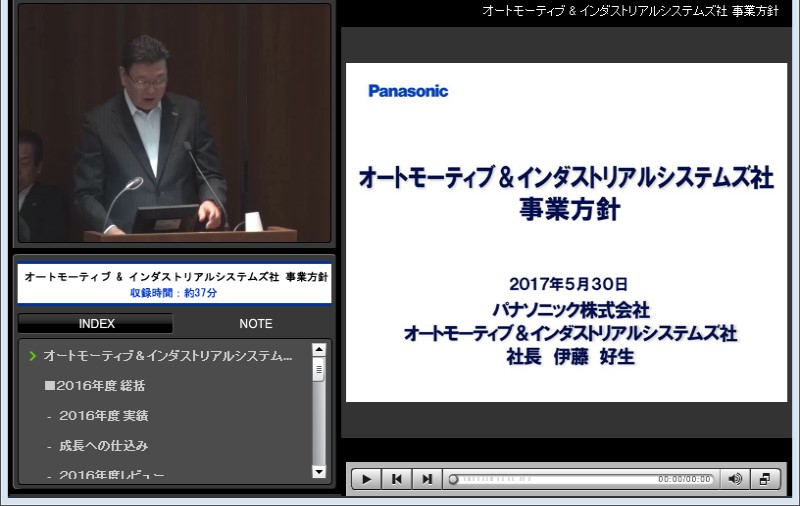
Task: Click the speaker video thumbnail
Action: 174,123
